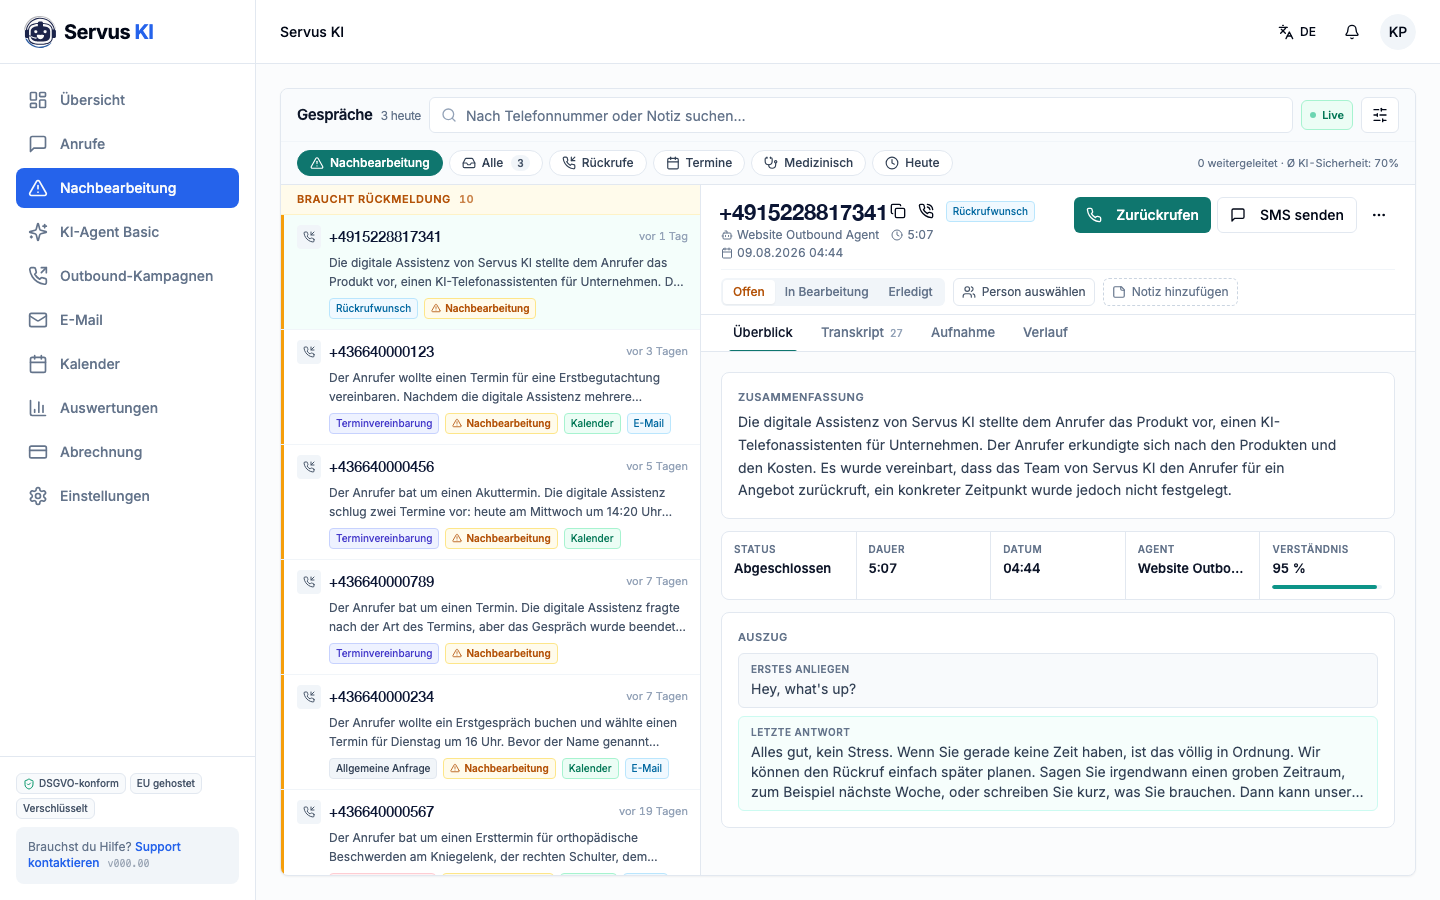
Task: Copy the phone number in detail header
Action: coord(898,211)
